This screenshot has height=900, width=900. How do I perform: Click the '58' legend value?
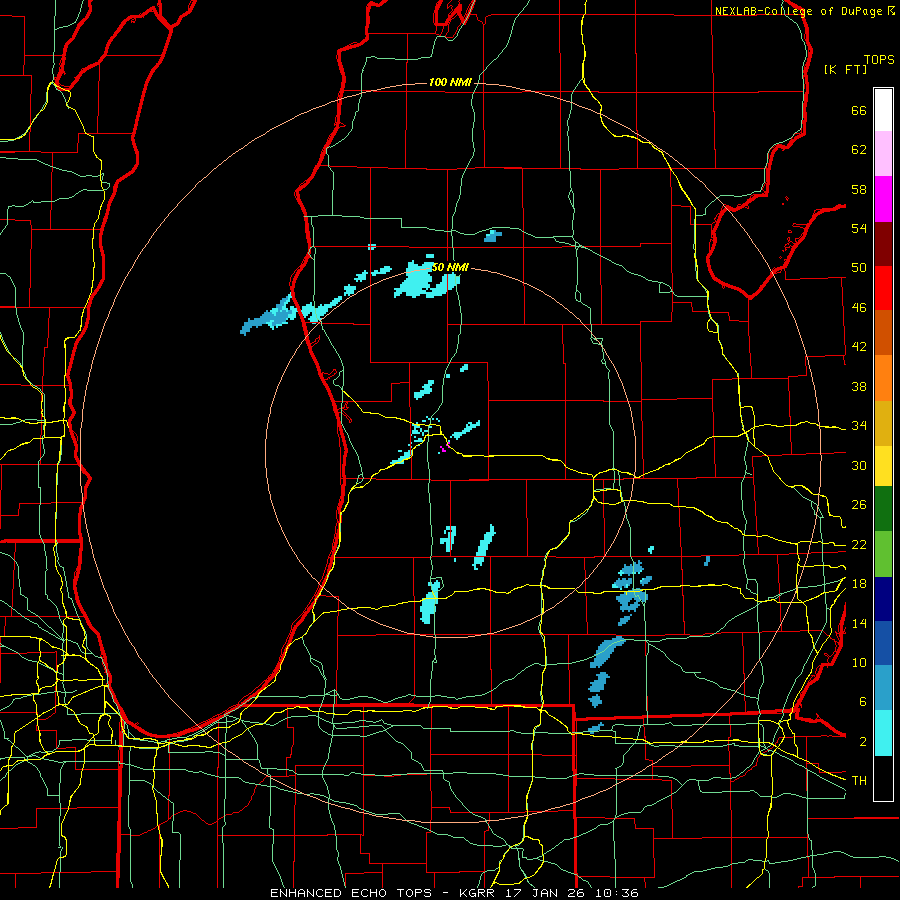(859, 189)
